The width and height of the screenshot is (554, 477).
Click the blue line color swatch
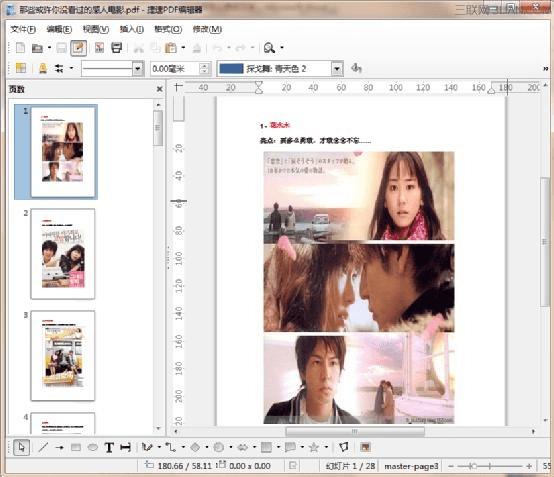click(x=231, y=69)
